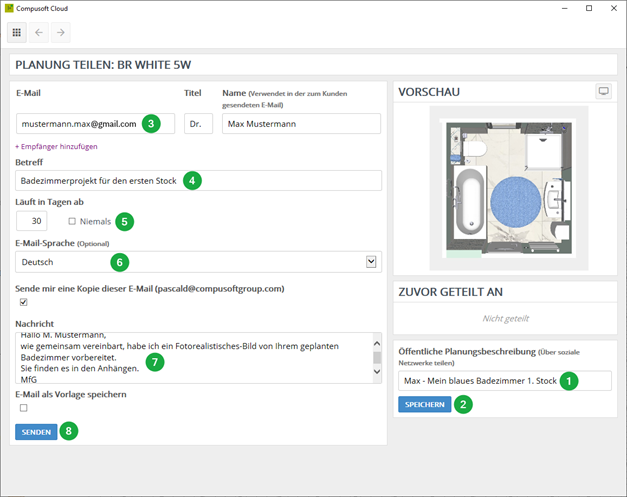Click the E-Mail address input field
627x497 pixels.
(x=95, y=124)
